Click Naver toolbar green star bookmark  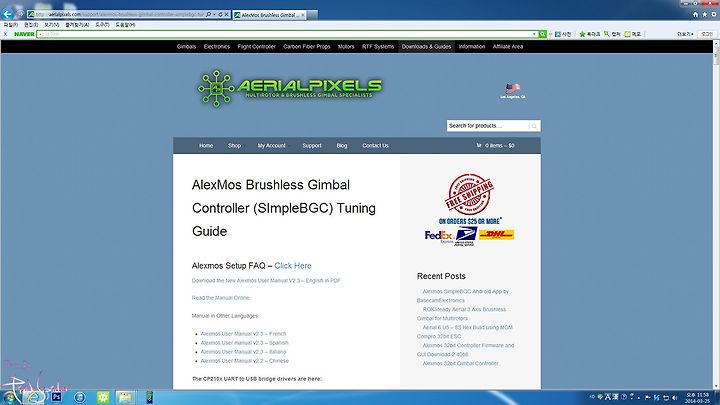point(582,34)
